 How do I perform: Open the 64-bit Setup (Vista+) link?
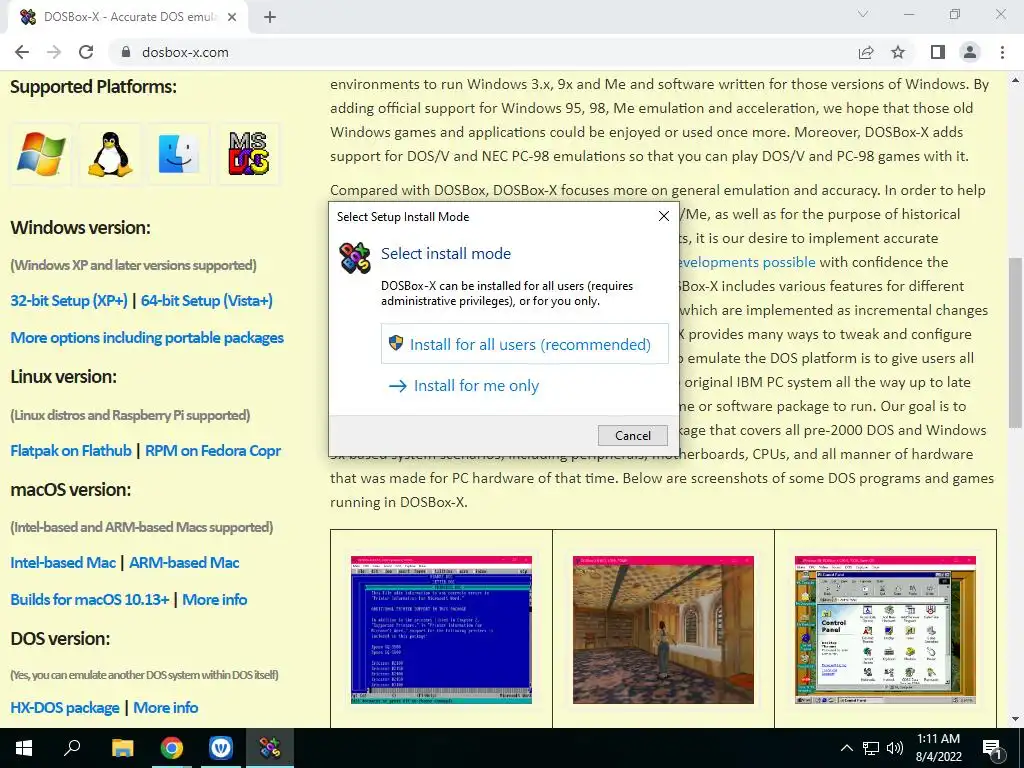point(207,300)
